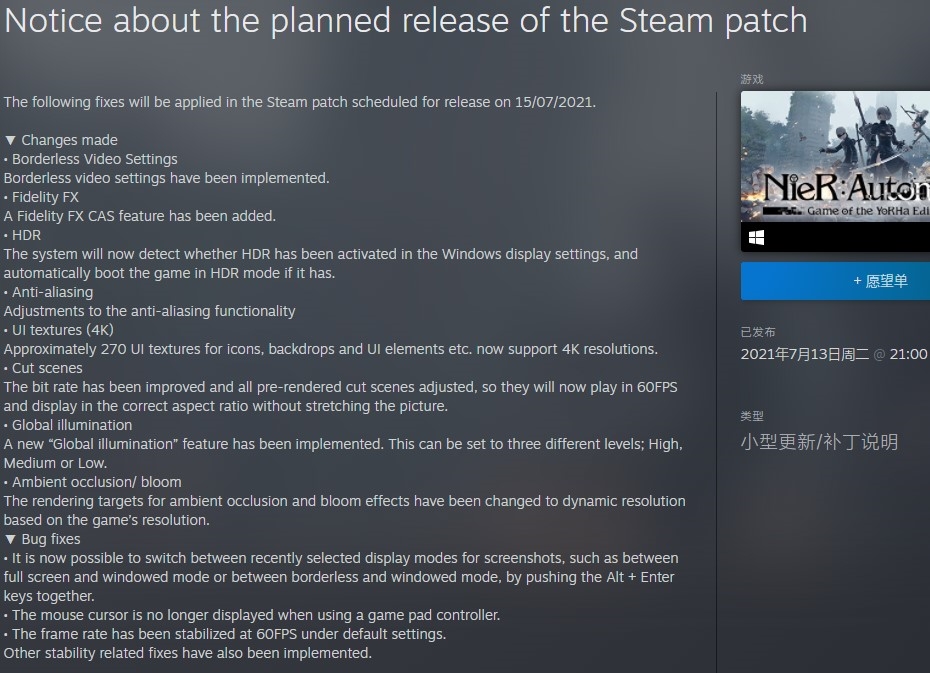Click the Borderless Video Settings bullet heading

pos(94,159)
